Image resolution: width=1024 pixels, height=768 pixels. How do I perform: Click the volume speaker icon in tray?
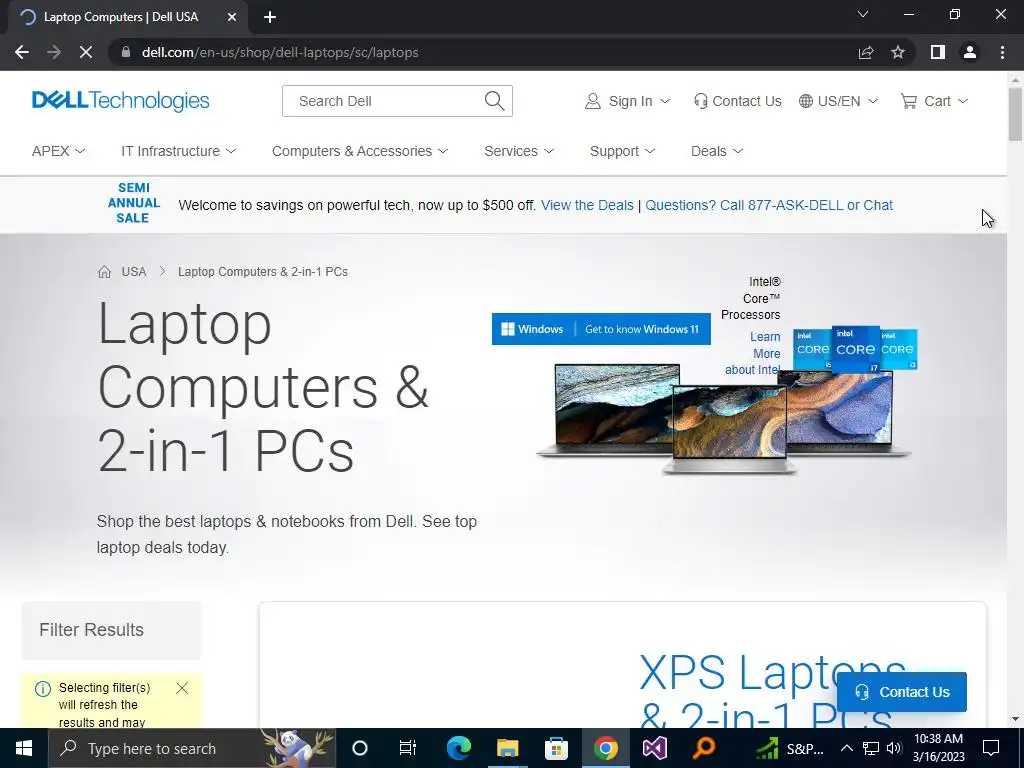[894, 748]
